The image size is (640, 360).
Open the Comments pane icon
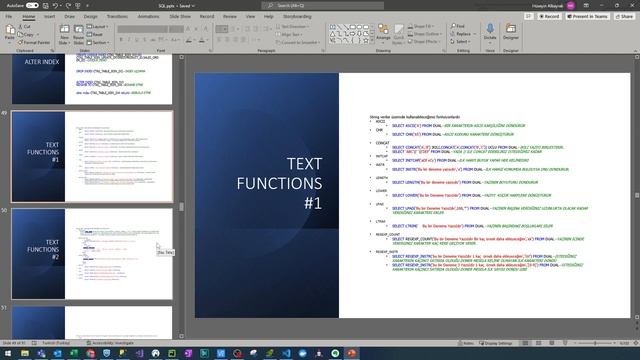[x=529, y=16]
